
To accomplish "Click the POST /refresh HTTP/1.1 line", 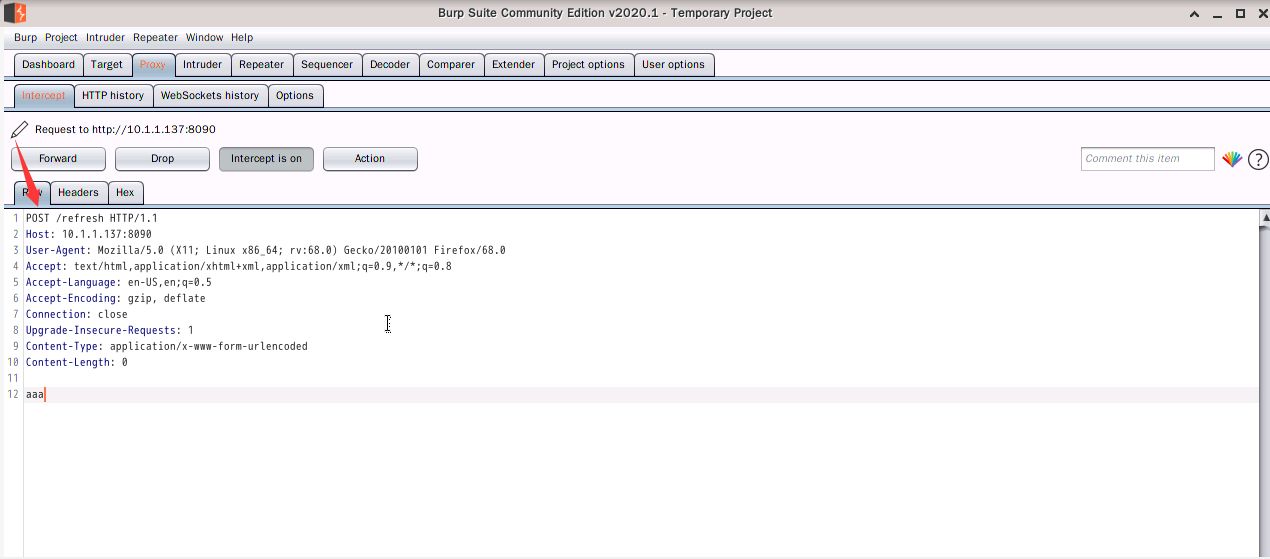I will click(x=92, y=218).
